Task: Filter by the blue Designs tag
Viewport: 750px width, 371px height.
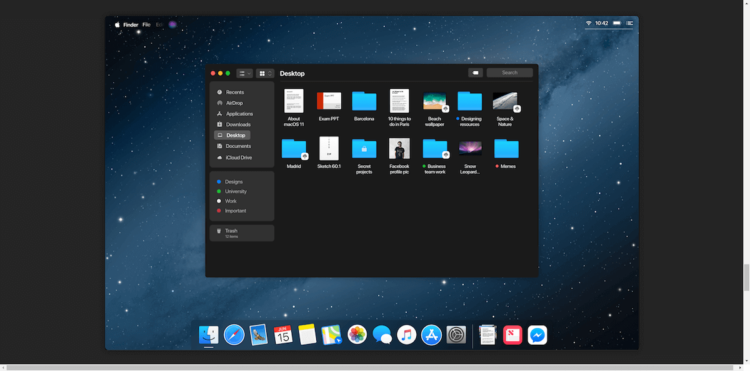Action: [x=230, y=182]
